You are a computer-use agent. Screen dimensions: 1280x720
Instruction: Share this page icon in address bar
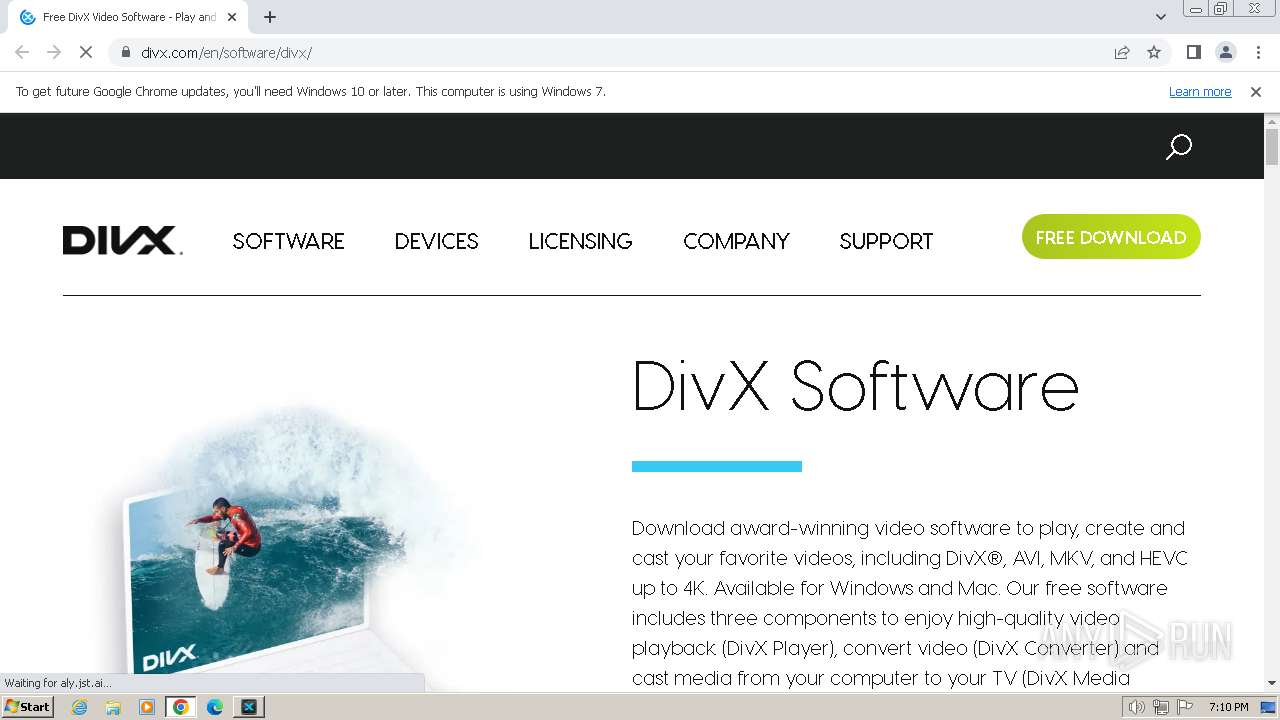tap(1122, 52)
